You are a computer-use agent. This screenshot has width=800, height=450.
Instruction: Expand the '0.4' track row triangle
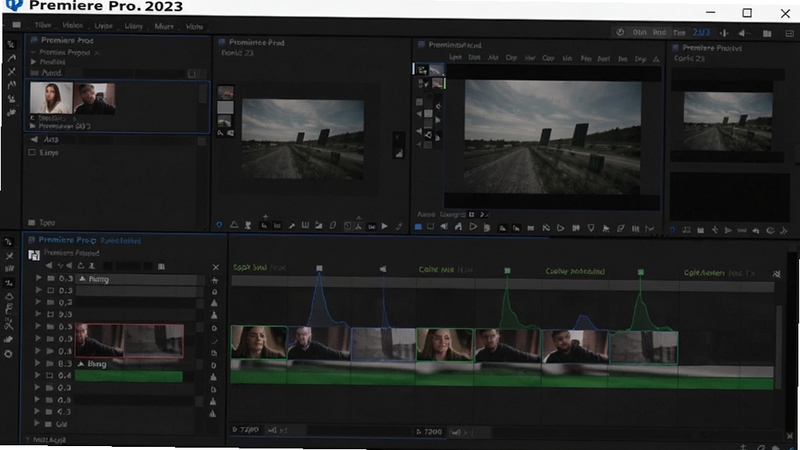pyautogui.click(x=37, y=375)
